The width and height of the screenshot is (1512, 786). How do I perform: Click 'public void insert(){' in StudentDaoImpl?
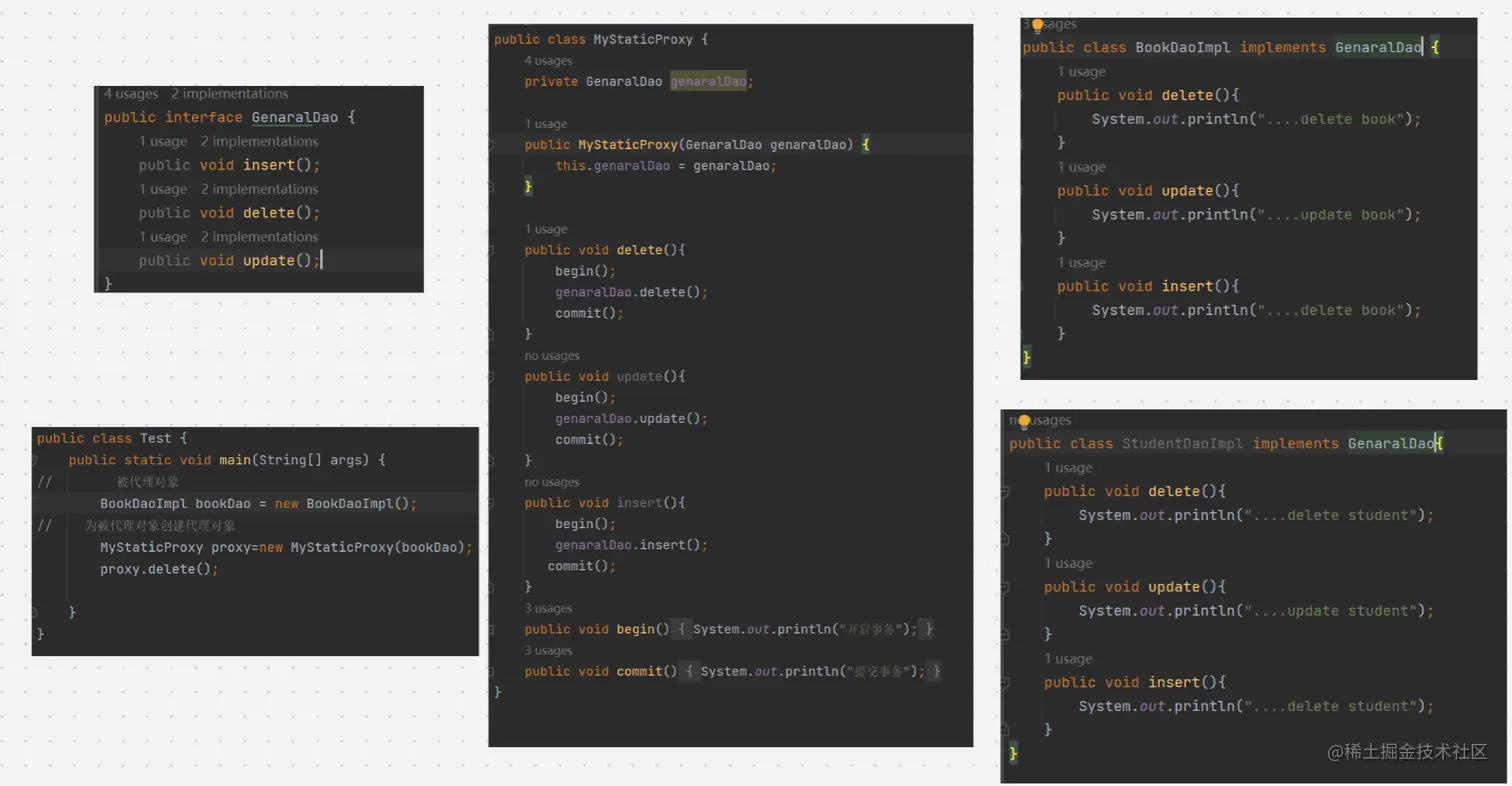click(1135, 683)
